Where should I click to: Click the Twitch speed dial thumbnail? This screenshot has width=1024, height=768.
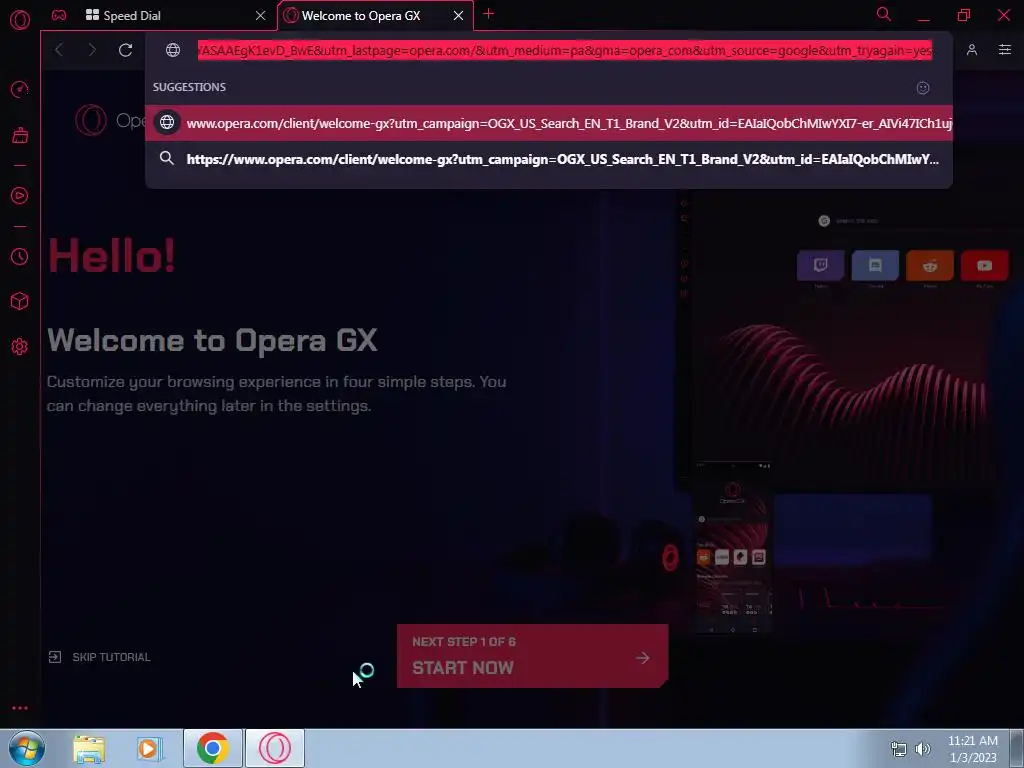(x=820, y=265)
